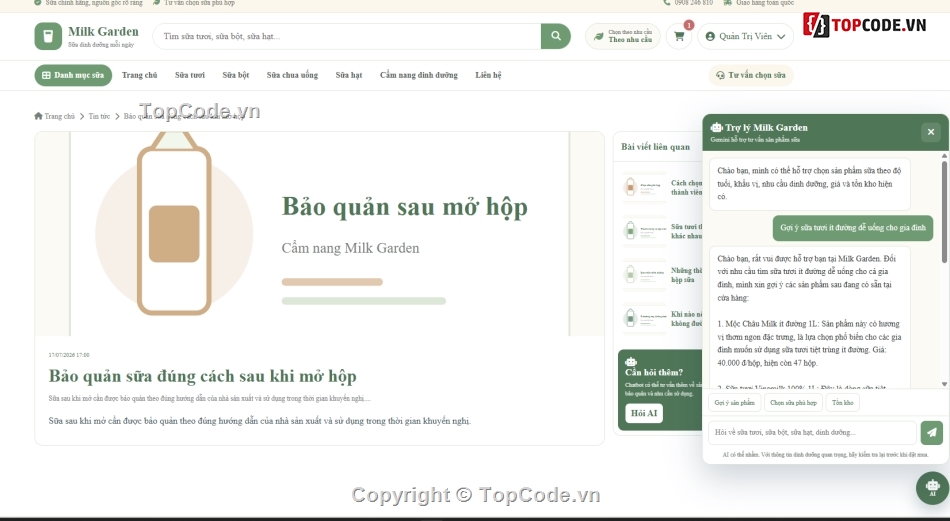Click Tin tức breadcrumb link

99,116
